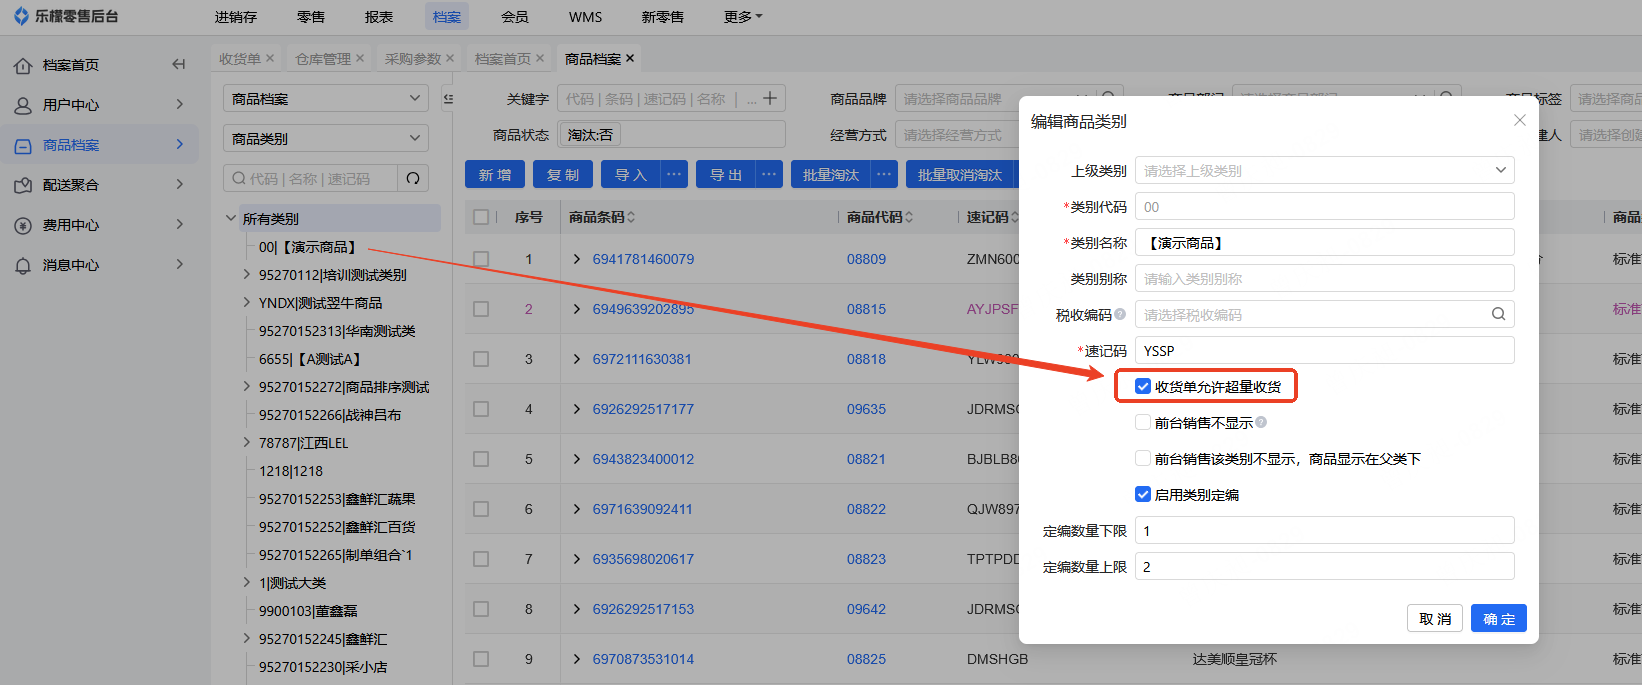Select tree item 95270152253|鑫鲜汇蔬果
The image size is (1642, 685).
pyautogui.click(x=337, y=498)
